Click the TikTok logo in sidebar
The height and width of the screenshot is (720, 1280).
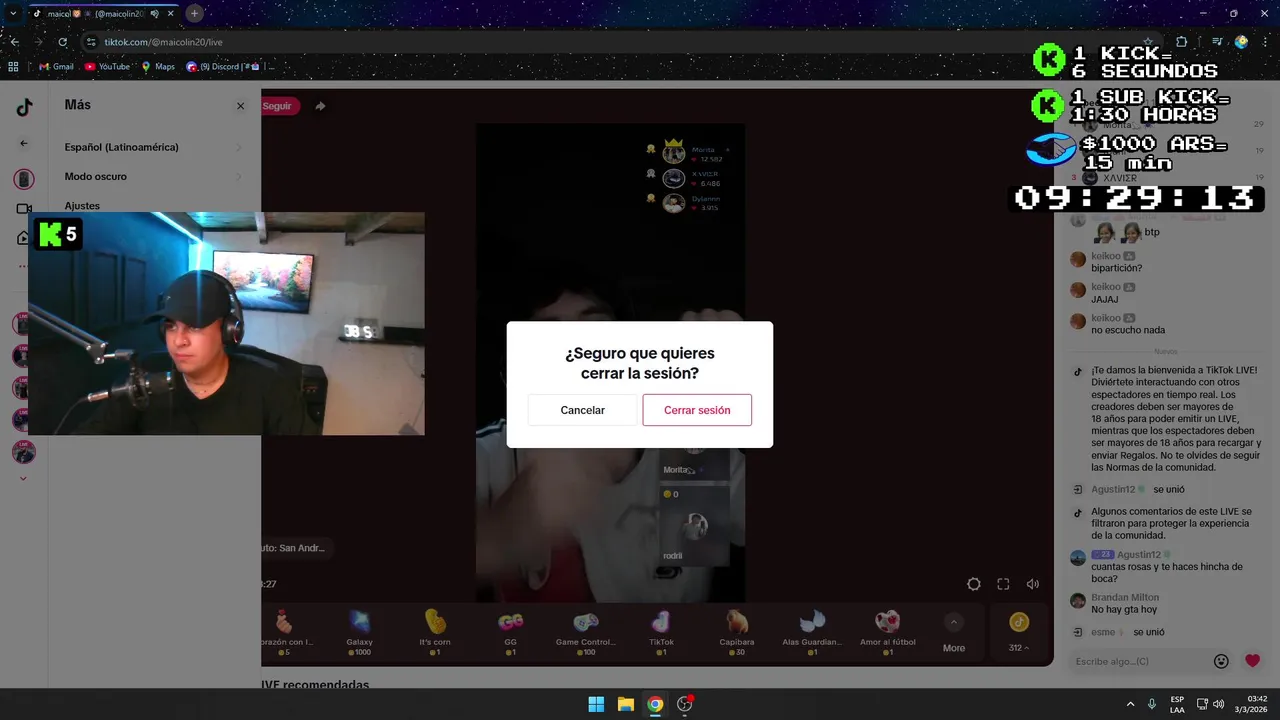pos(24,107)
